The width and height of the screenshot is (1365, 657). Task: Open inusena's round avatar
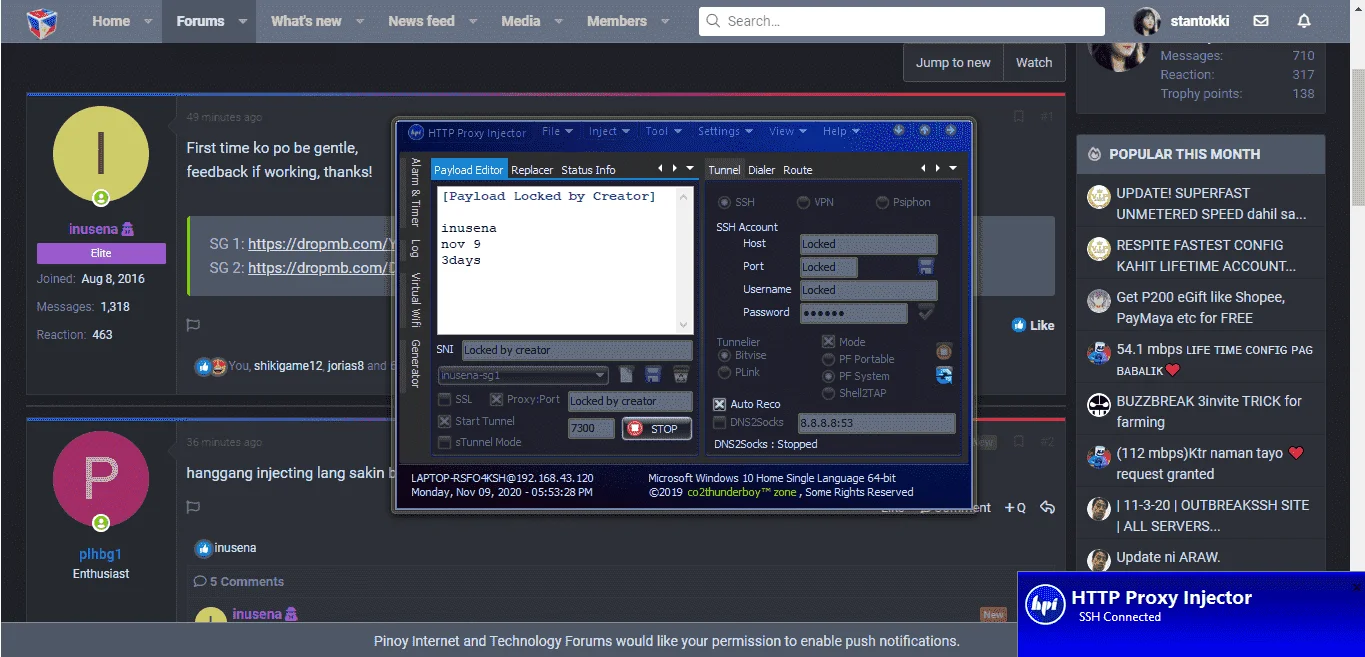[x=100, y=155]
